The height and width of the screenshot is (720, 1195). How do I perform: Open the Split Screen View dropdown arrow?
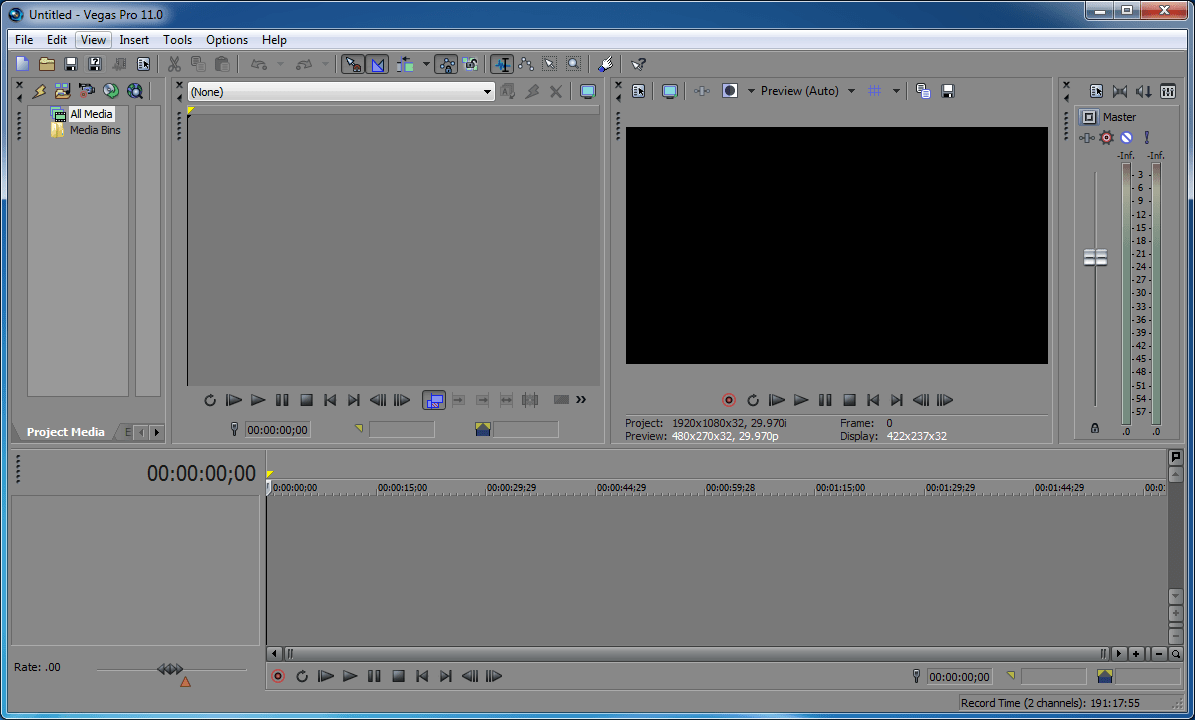[x=751, y=91]
